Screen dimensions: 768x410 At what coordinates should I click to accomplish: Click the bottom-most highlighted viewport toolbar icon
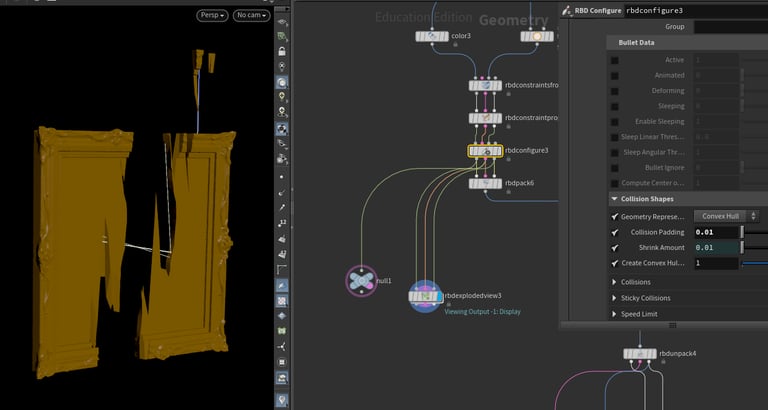coord(282,400)
